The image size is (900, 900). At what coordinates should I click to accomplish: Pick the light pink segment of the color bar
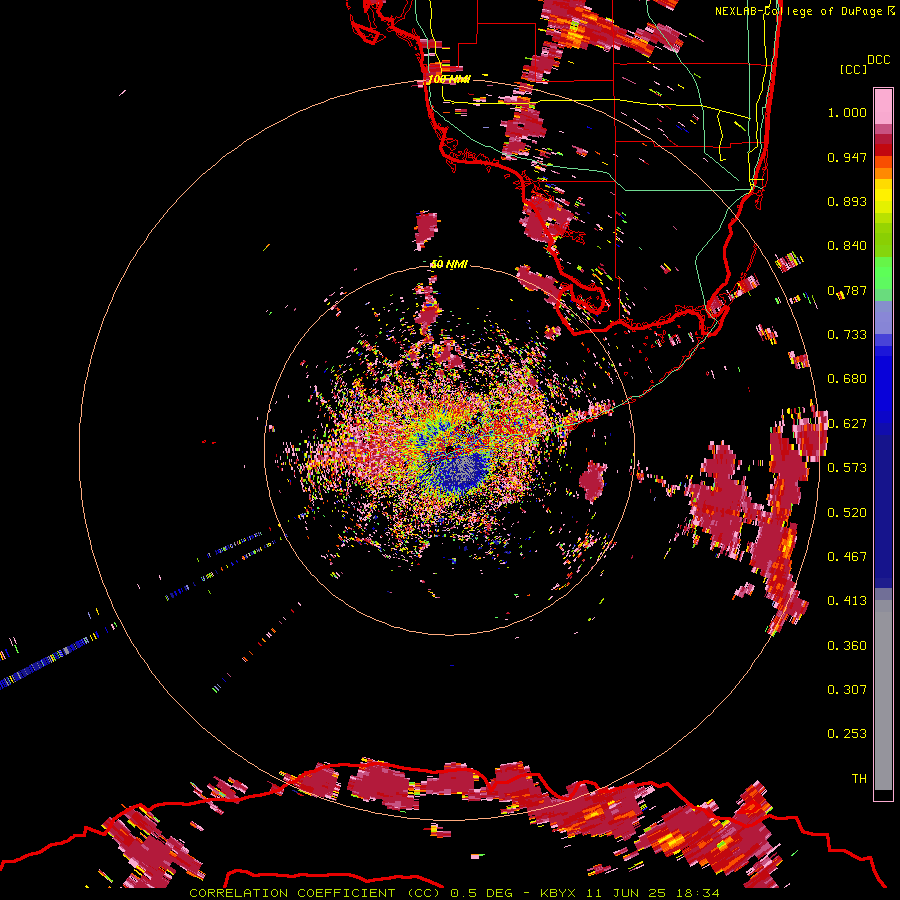(x=883, y=106)
